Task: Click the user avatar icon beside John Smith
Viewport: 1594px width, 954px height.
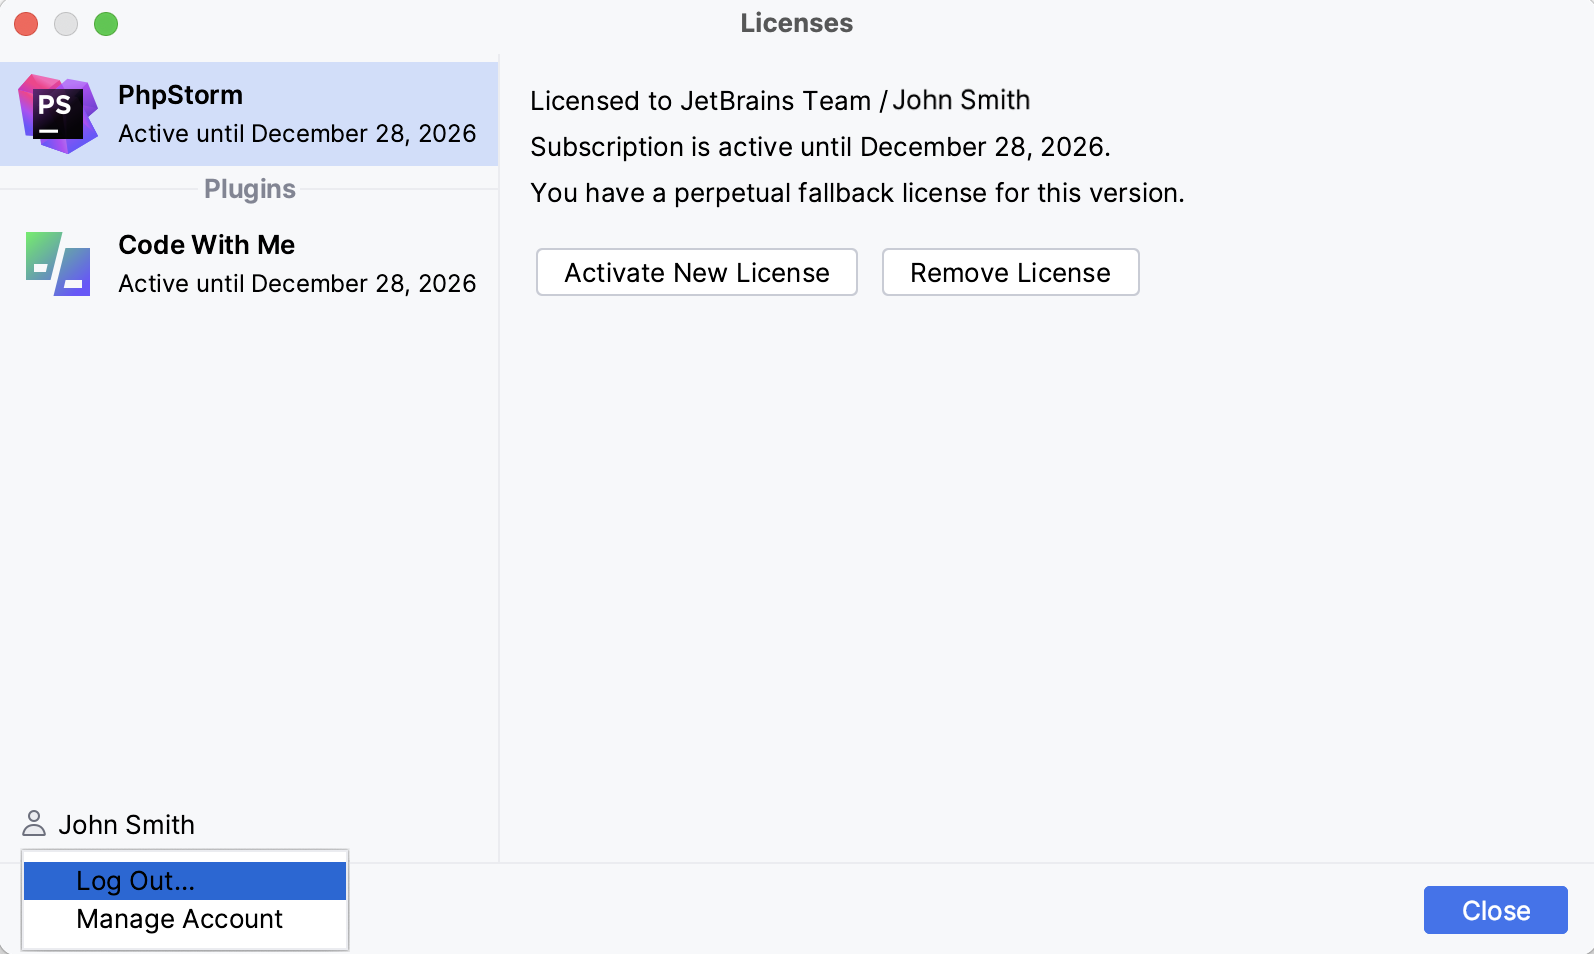Action: [34, 823]
